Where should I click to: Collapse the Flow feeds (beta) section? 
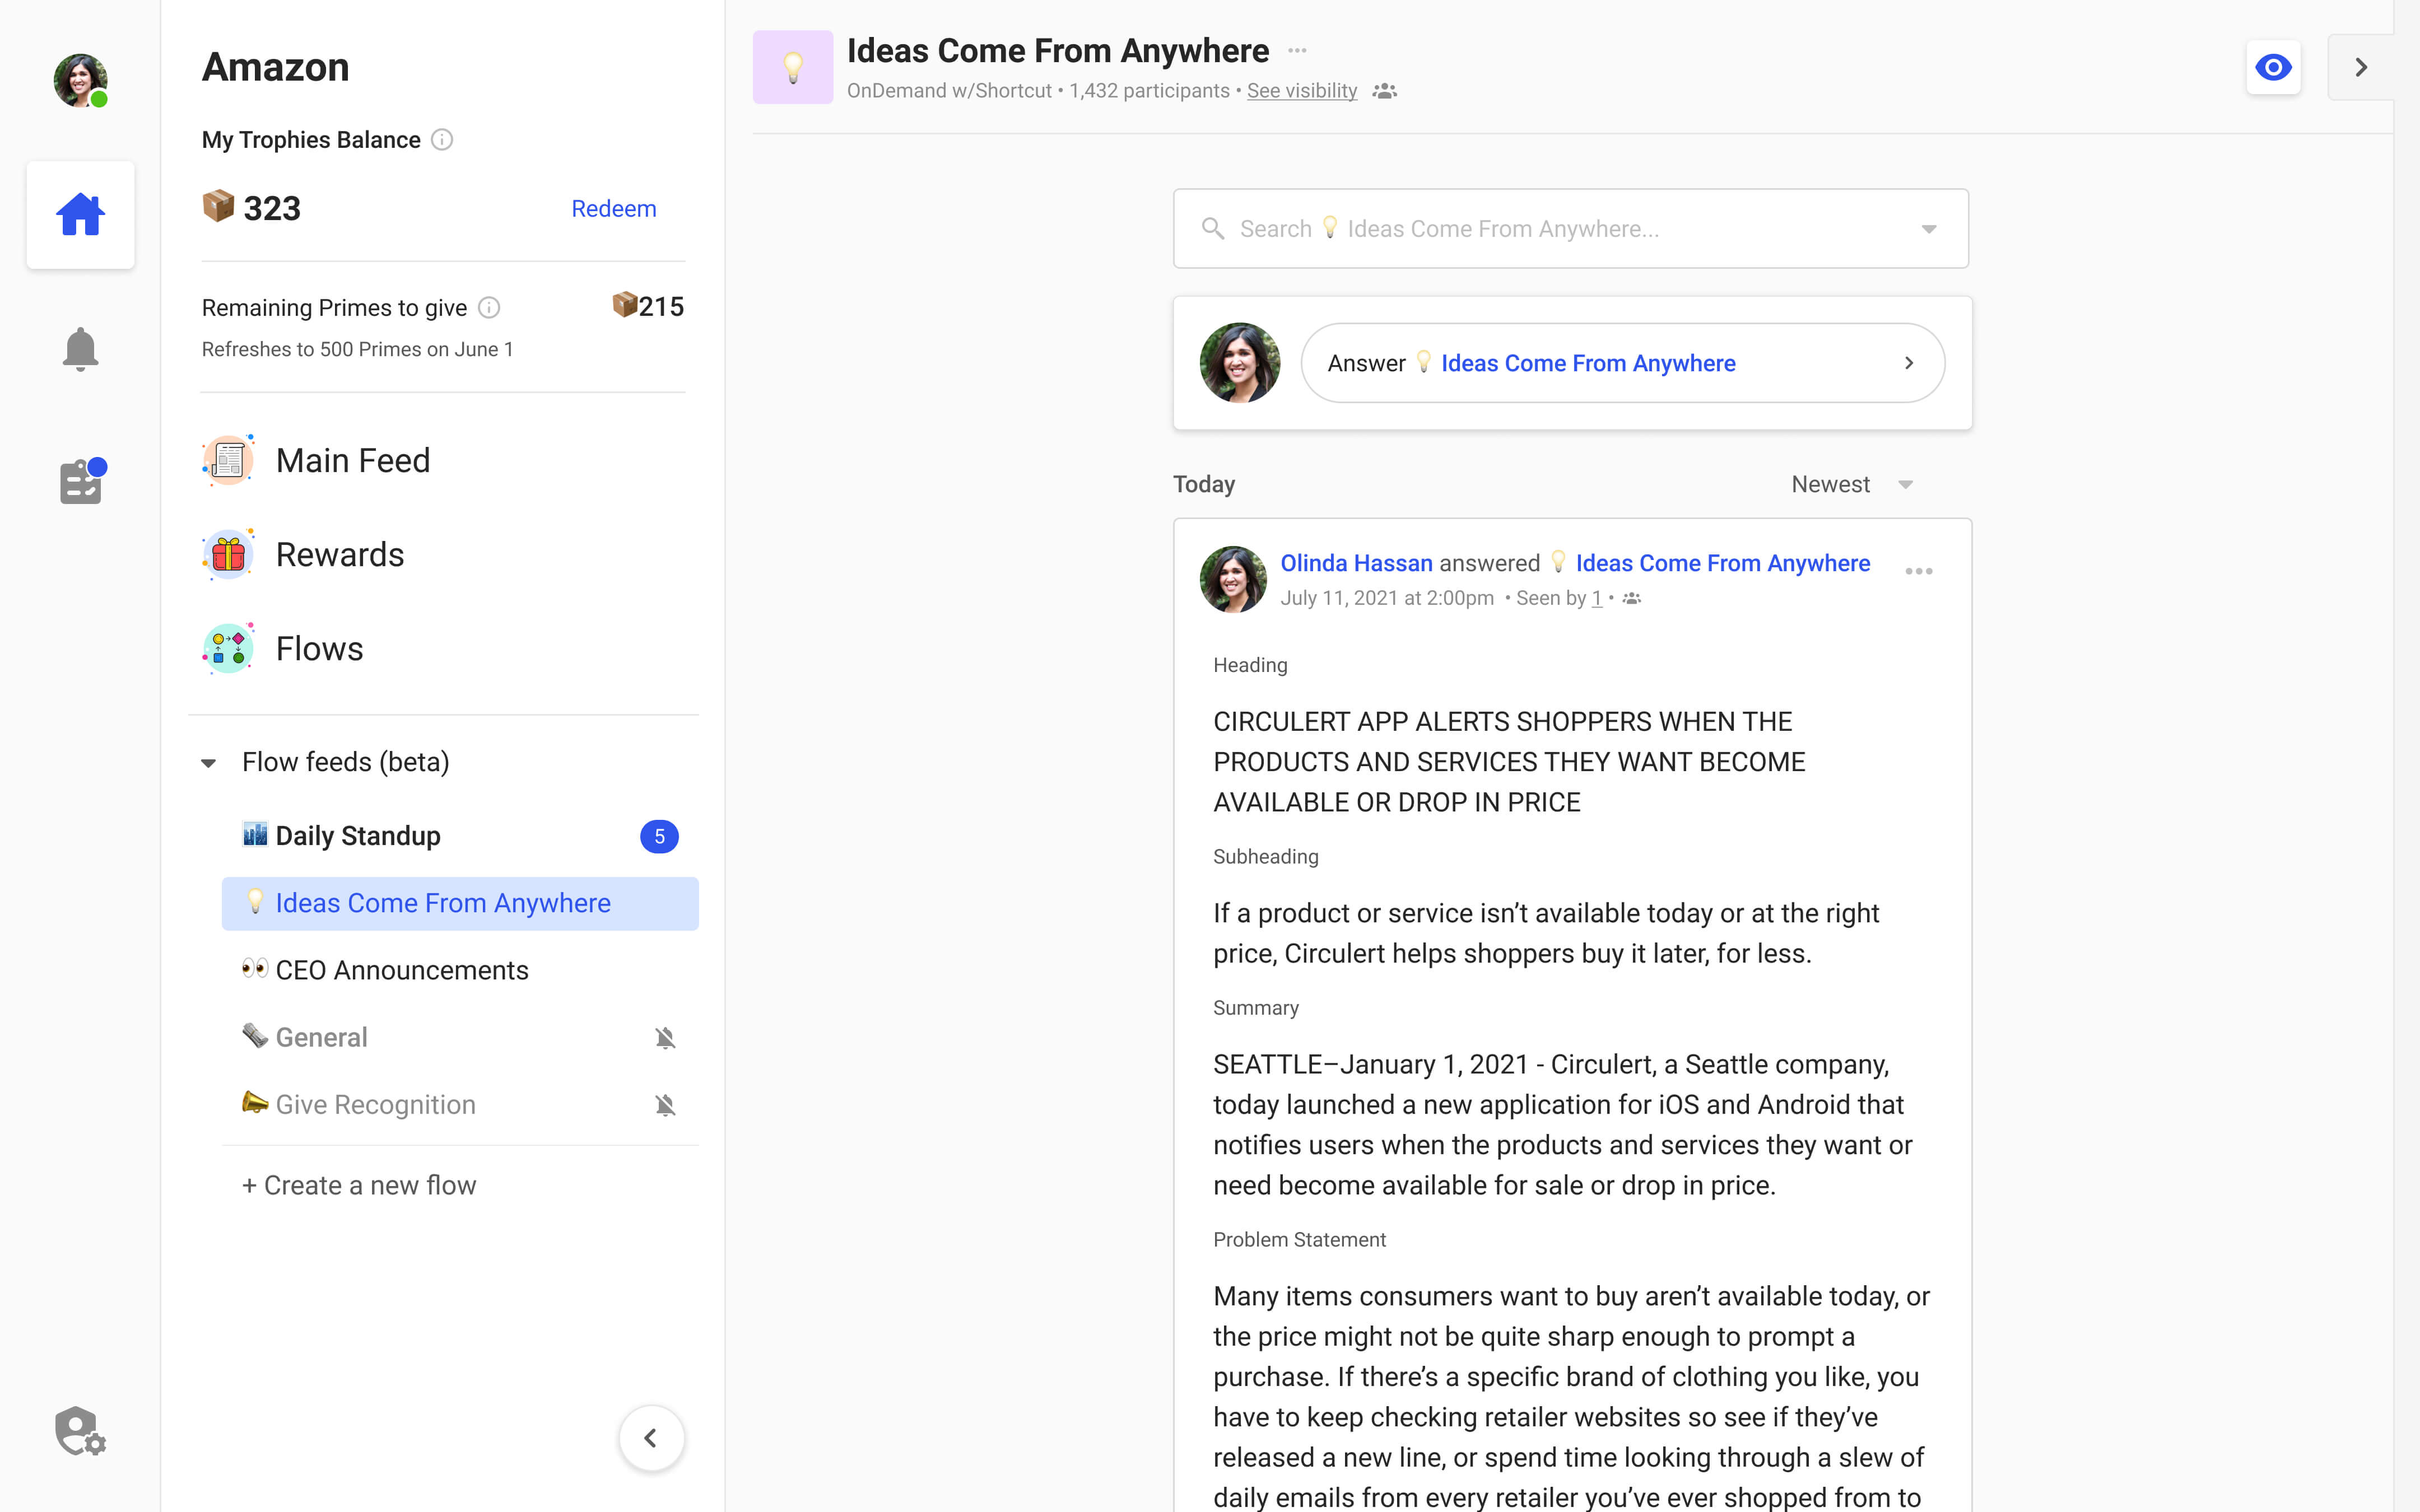click(x=209, y=763)
